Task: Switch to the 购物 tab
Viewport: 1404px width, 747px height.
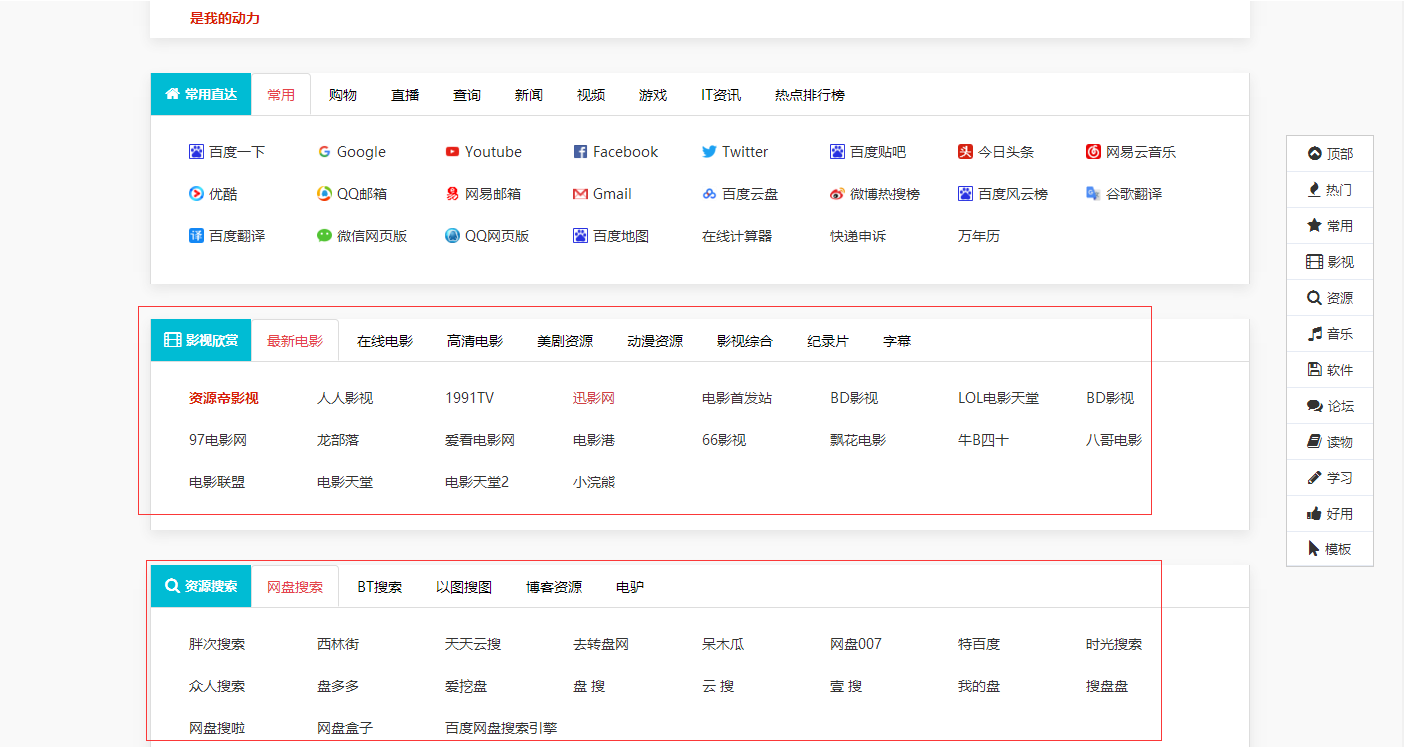Action: click(x=342, y=95)
